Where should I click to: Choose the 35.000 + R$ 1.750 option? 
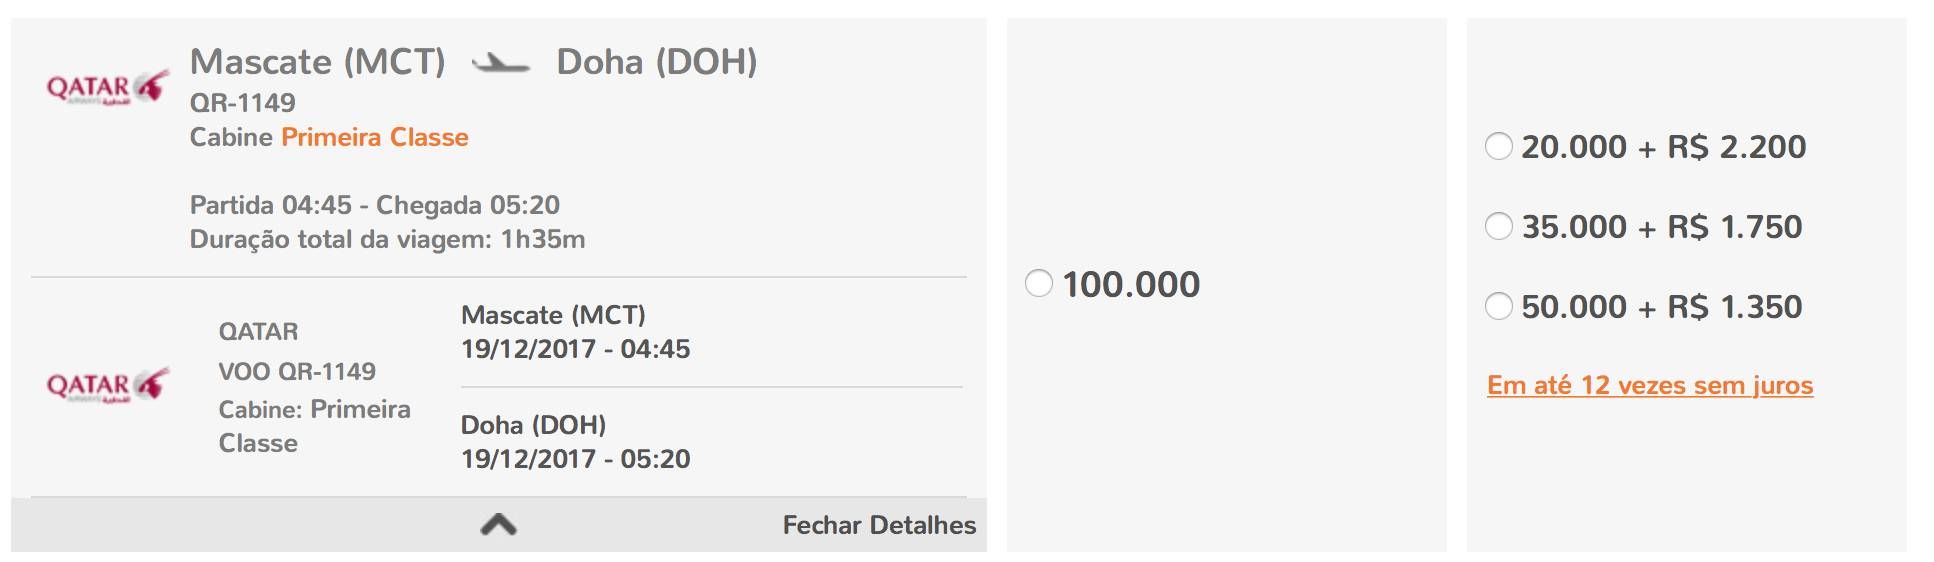click(x=1499, y=226)
